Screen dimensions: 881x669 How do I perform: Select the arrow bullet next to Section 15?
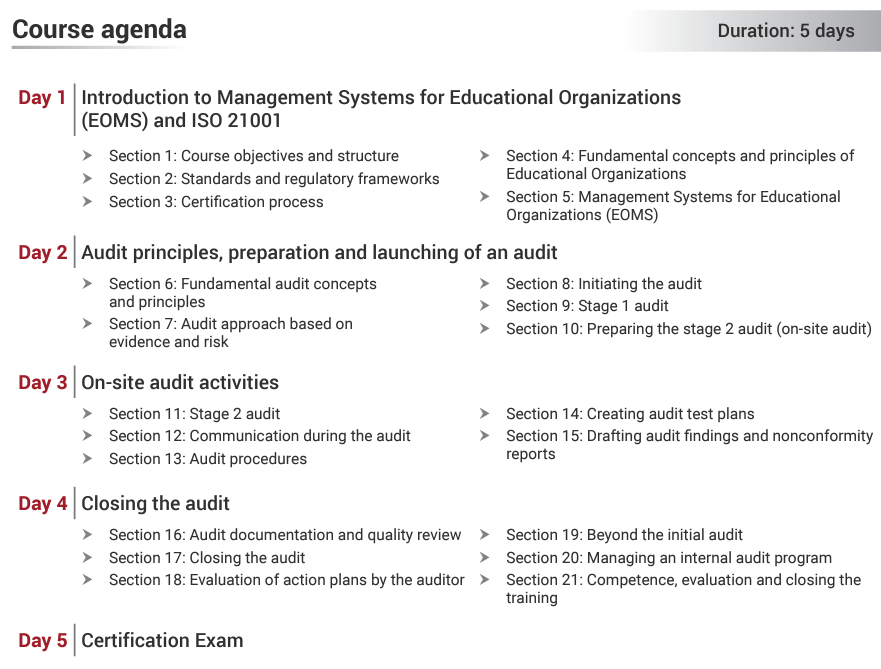pyautogui.click(x=484, y=436)
